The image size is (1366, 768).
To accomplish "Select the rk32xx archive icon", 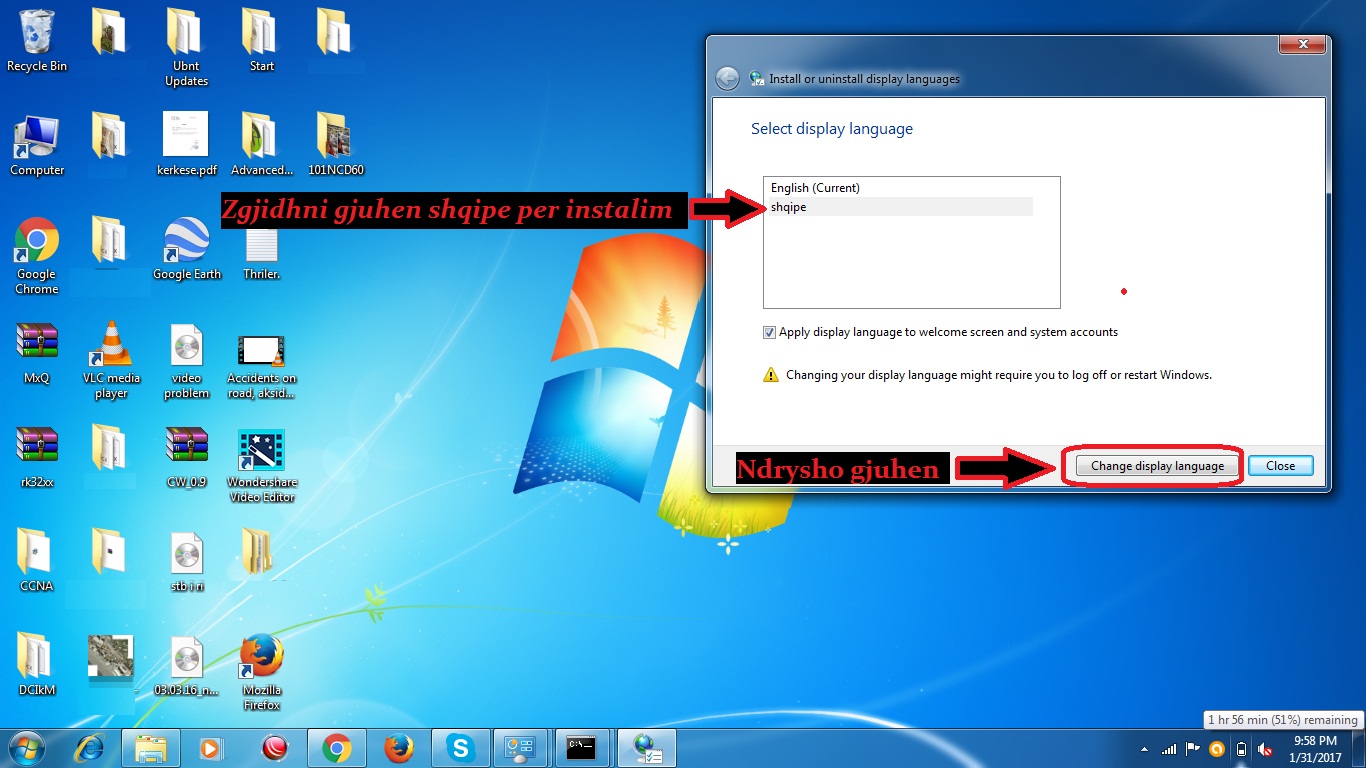I will click(37, 457).
